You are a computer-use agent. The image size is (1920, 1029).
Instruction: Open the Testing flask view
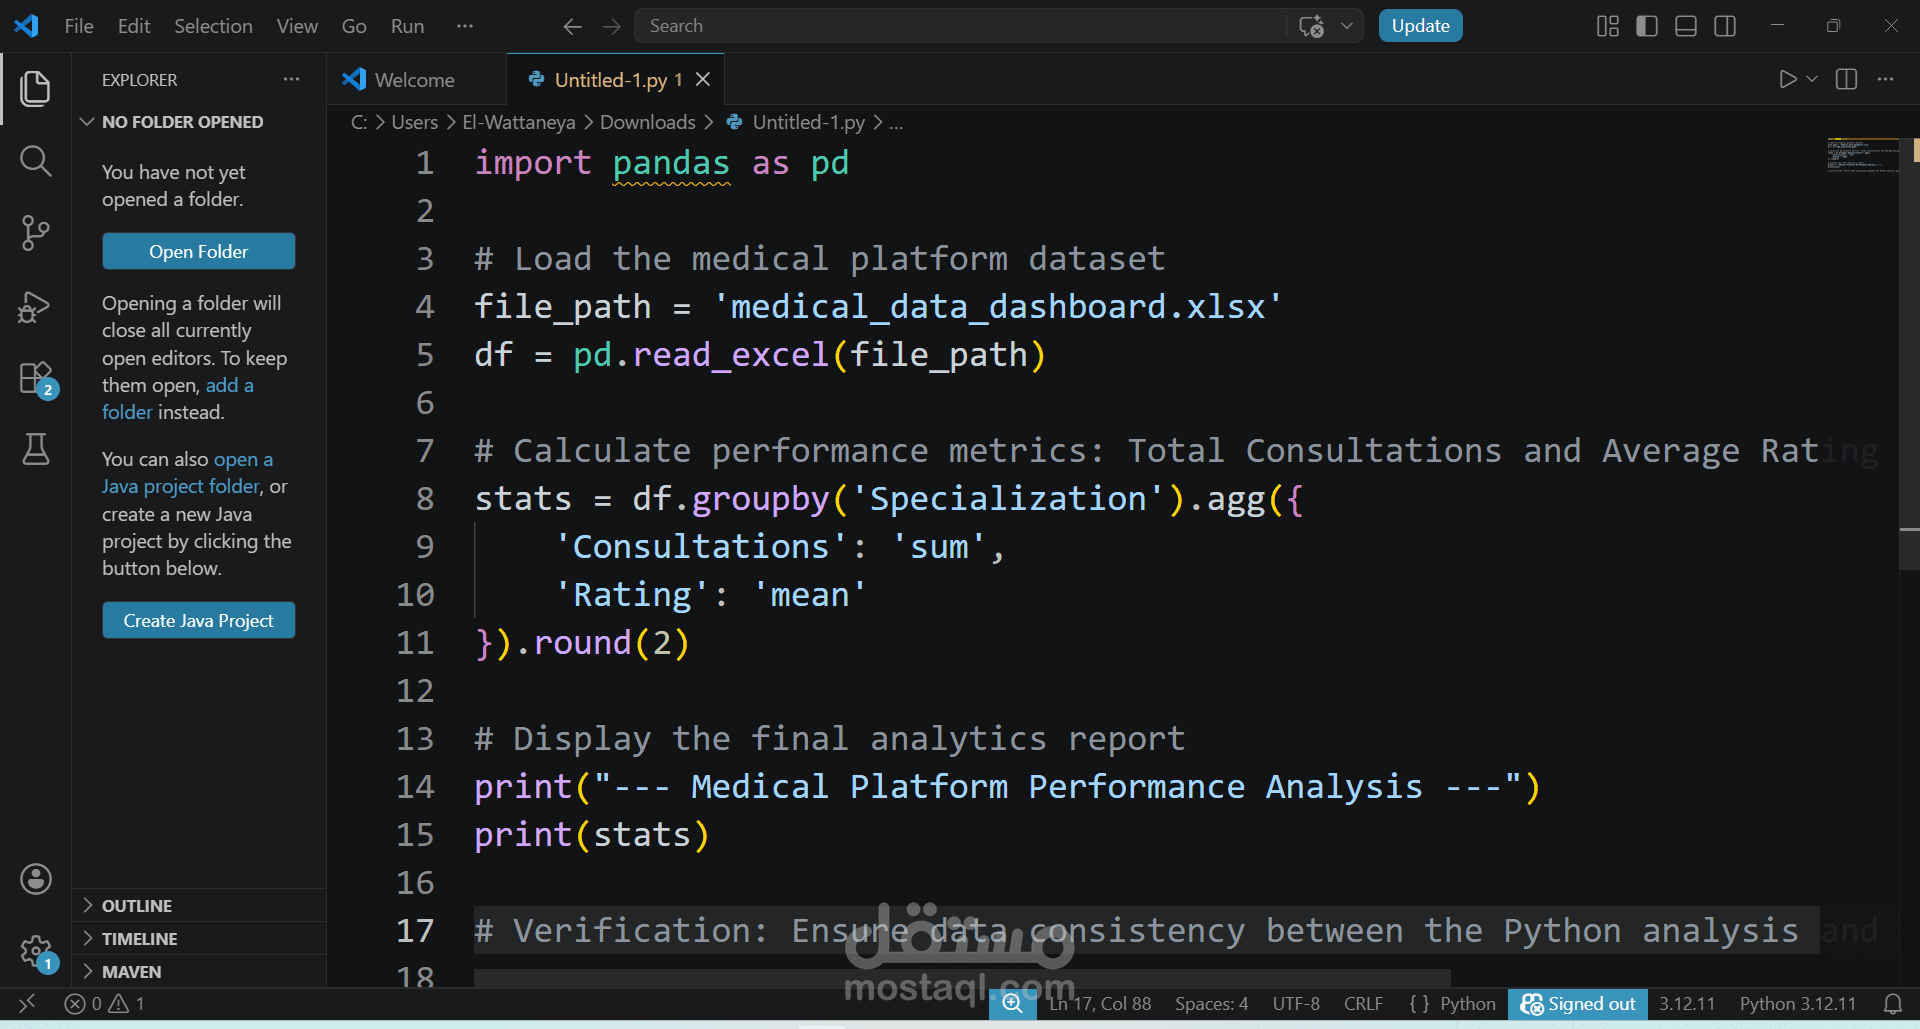coord(36,449)
